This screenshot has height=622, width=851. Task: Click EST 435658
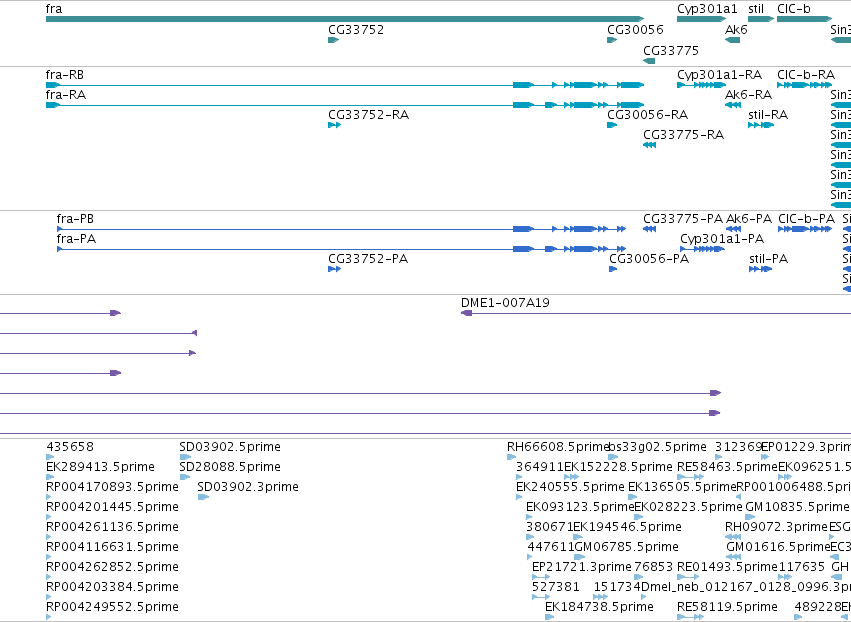[50, 457]
